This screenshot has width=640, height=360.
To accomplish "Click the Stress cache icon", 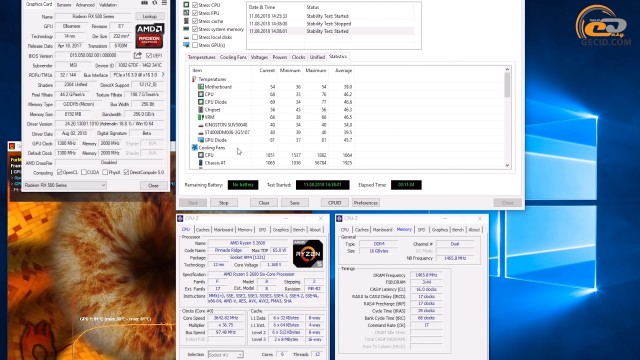I will pyautogui.click(x=186, y=21).
